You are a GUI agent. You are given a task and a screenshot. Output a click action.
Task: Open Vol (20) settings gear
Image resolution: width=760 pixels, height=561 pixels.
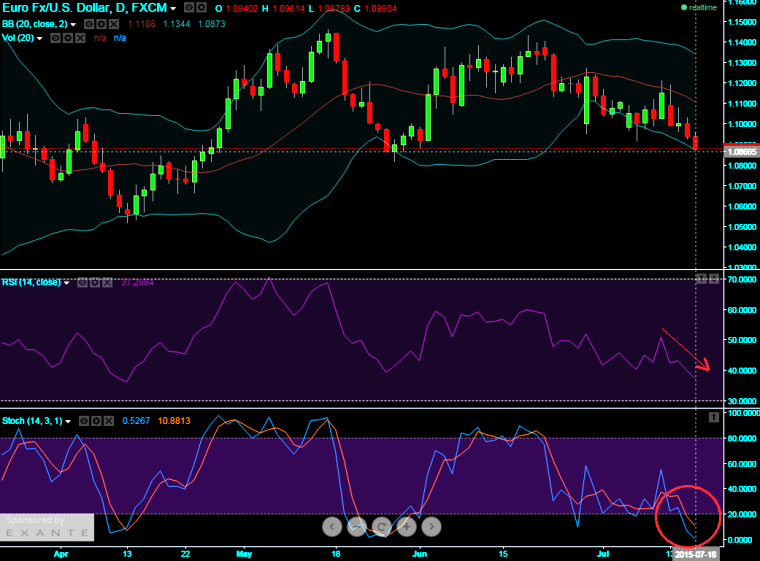pyautogui.click(x=68, y=38)
